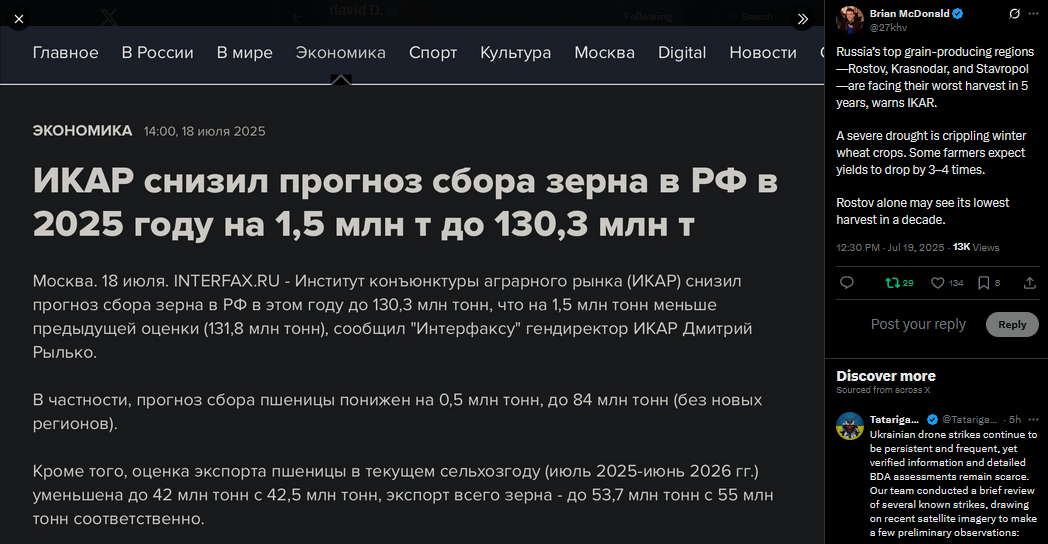The height and width of the screenshot is (544, 1048).
Task: Open Tatarigami's avatar in Discover more
Action: tap(849, 426)
